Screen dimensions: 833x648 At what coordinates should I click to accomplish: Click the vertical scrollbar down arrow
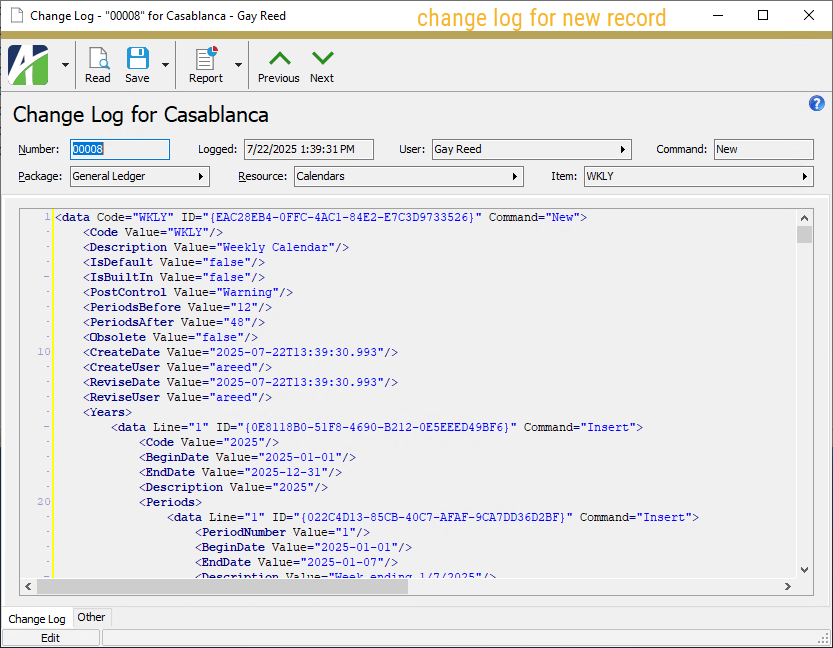tap(804, 570)
